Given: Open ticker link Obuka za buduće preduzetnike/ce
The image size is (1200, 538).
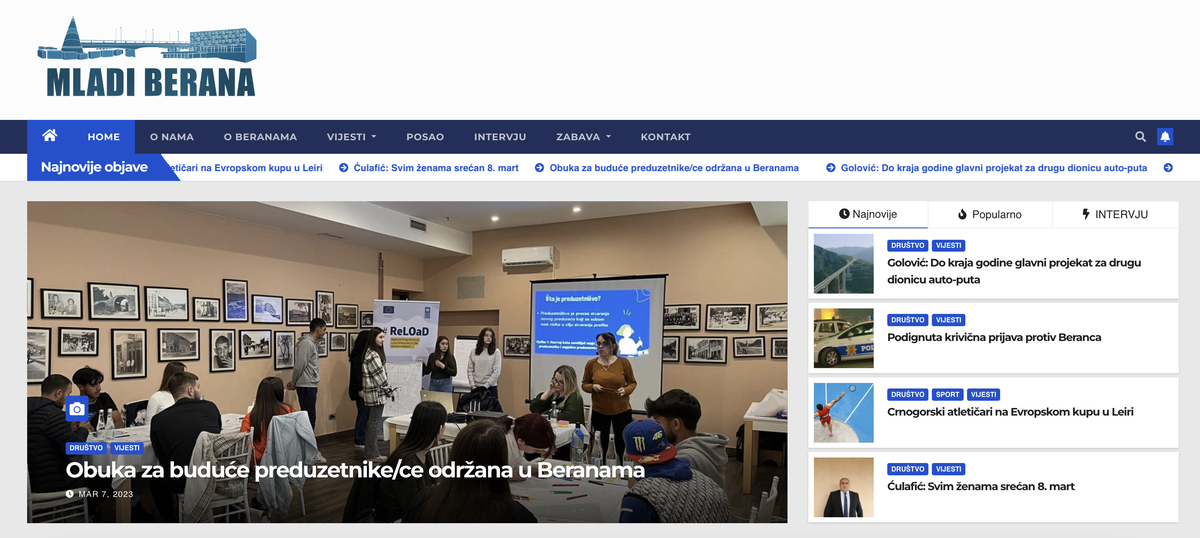Looking at the screenshot, I should pyautogui.click(x=674, y=168).
